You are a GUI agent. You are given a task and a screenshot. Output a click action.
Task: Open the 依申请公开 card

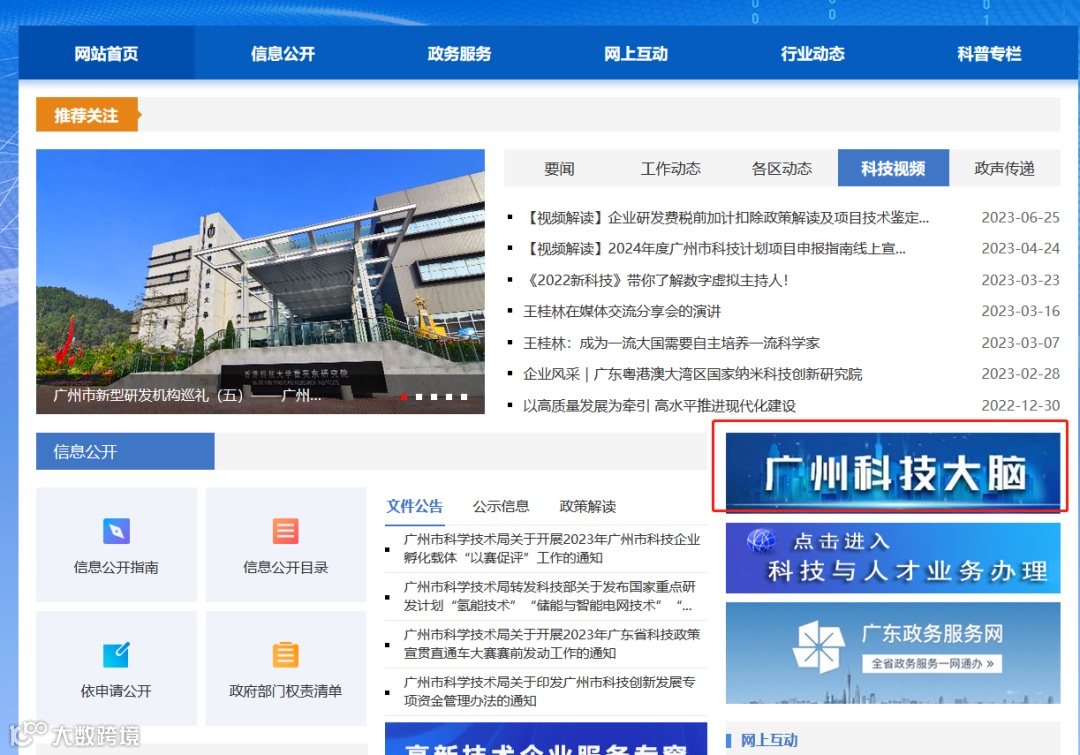pos(116,668)
